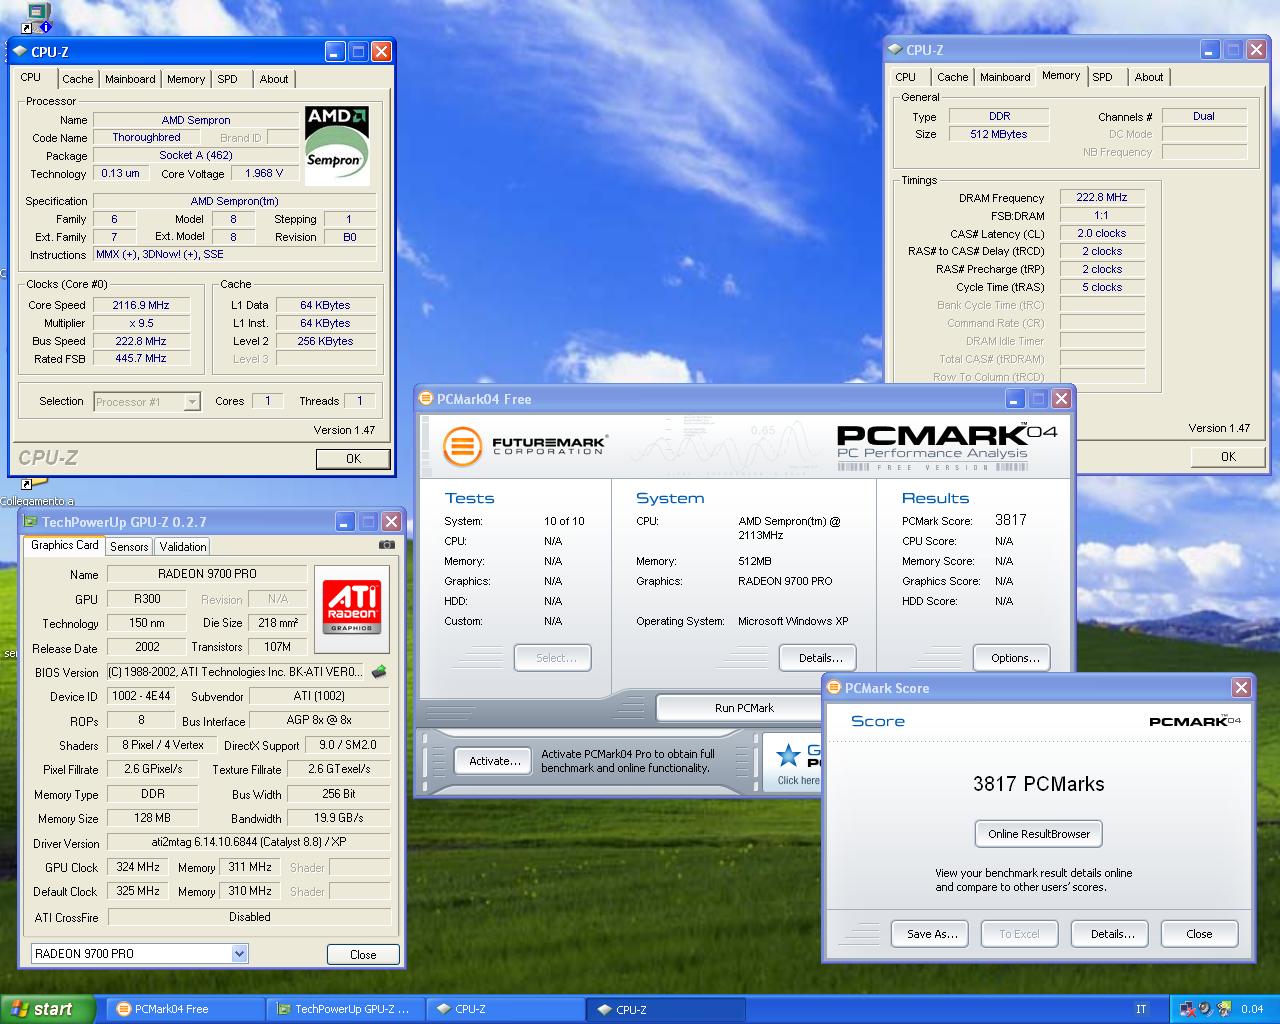
Task: Switch to TechPowerUp GPU-Z in taskbar
Action: point(347,1009)
